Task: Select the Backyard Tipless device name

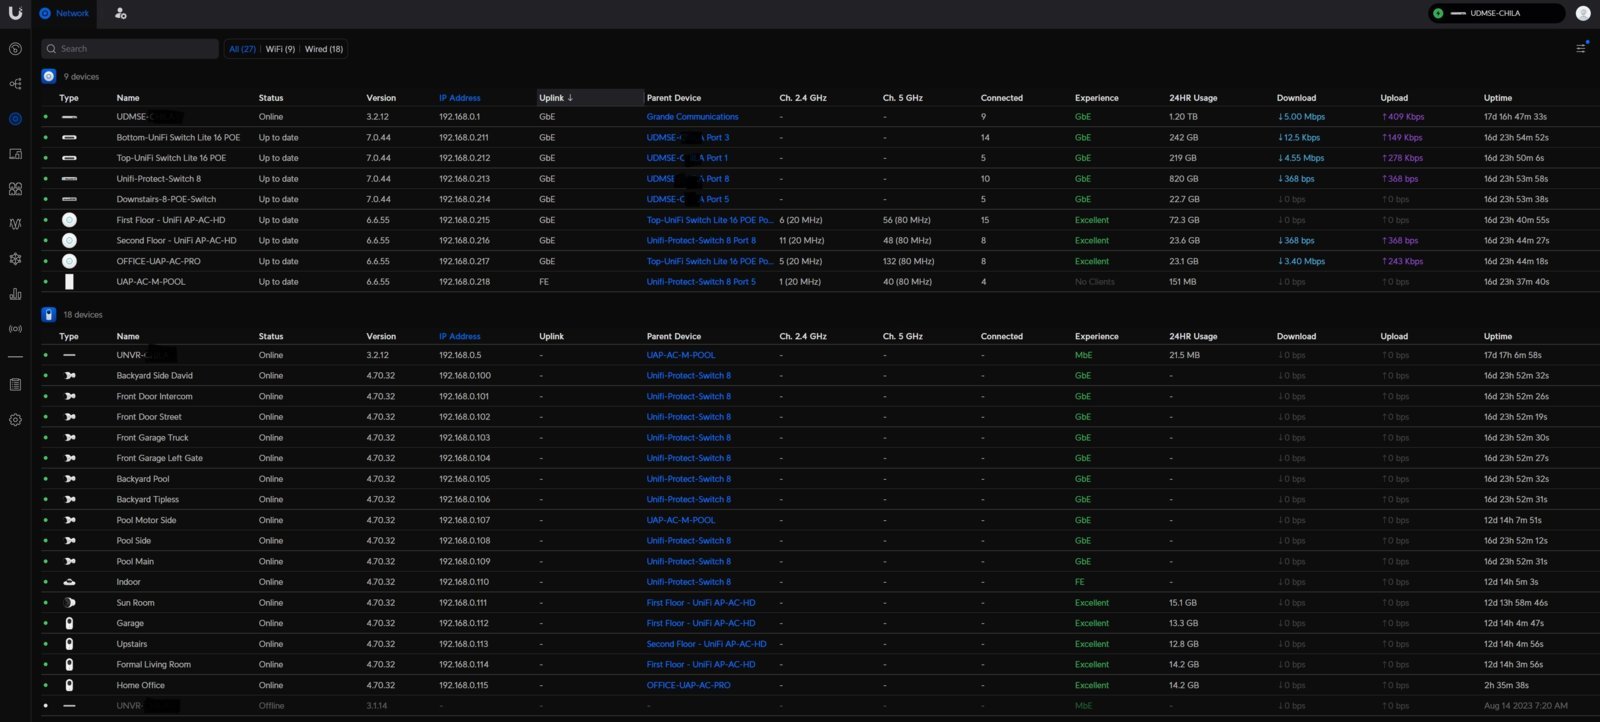Action: point(148,499)
